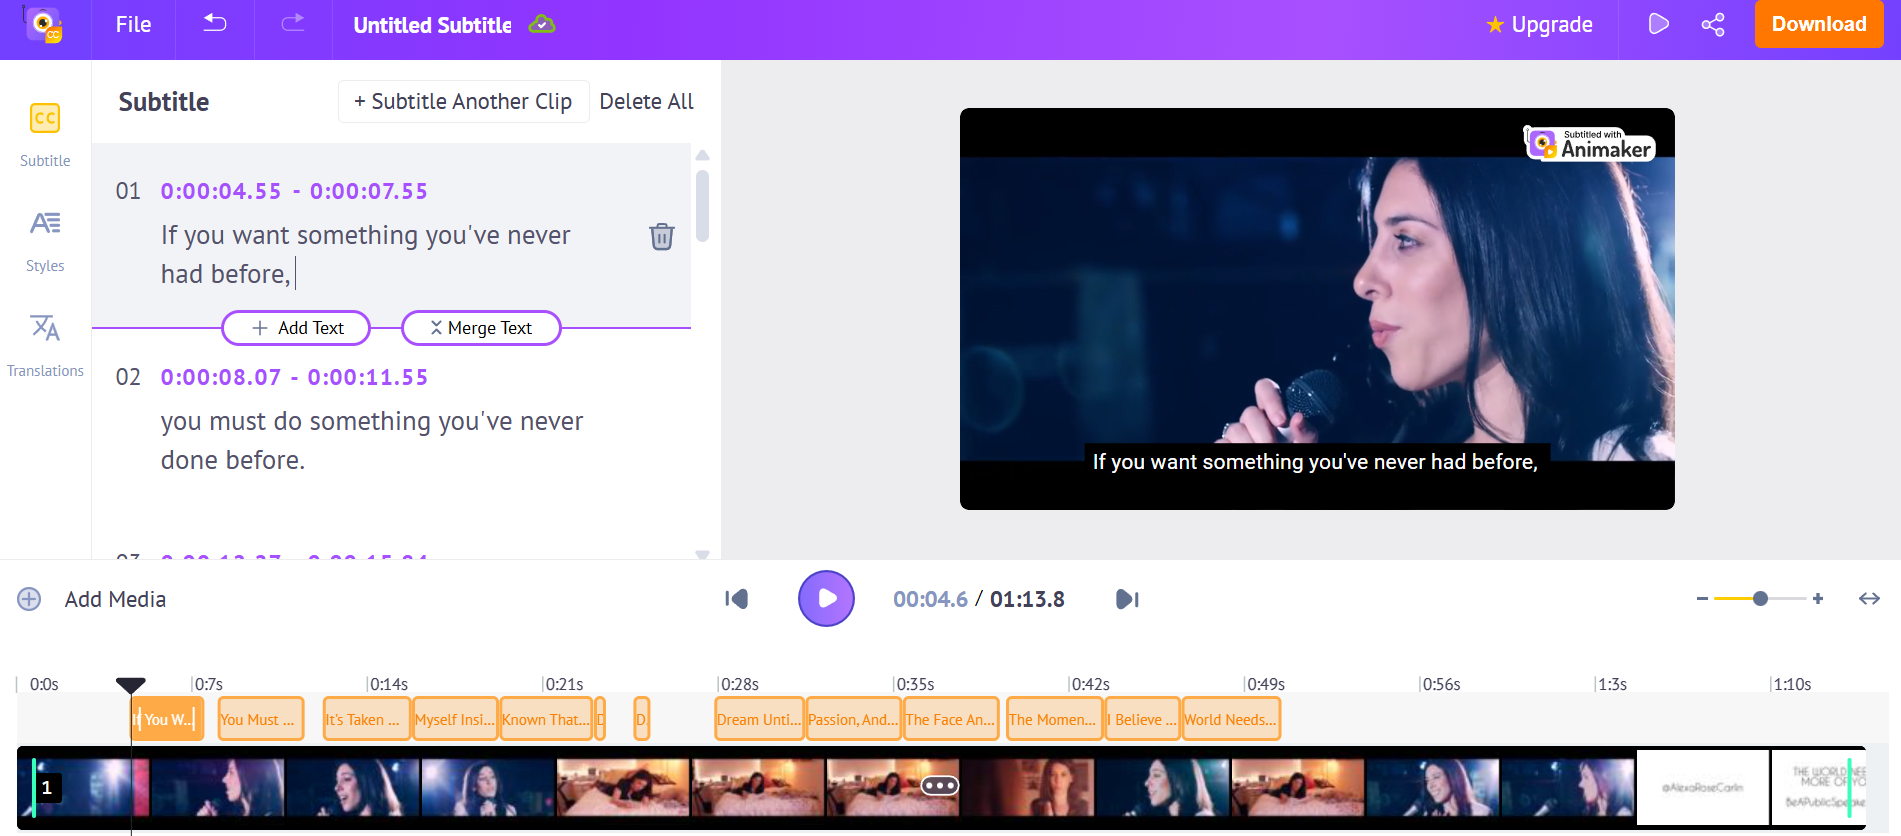Edit start time 0:00:08.07 of subtitle 02
Screen dimensions: 1901x836
click(x=221, y=377)
